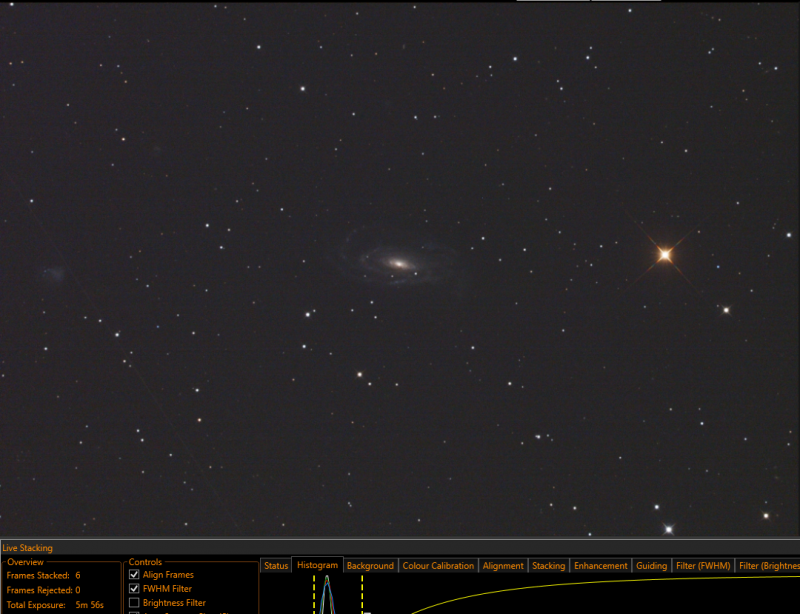Click the bright orange star in the image
This screenshot has height=614, width=800.
665,254
